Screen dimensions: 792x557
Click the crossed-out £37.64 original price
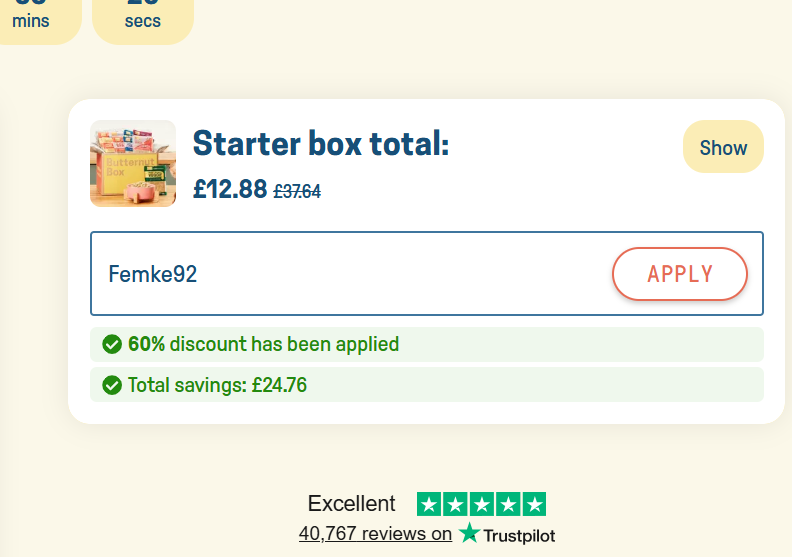(x=297, y=191)
